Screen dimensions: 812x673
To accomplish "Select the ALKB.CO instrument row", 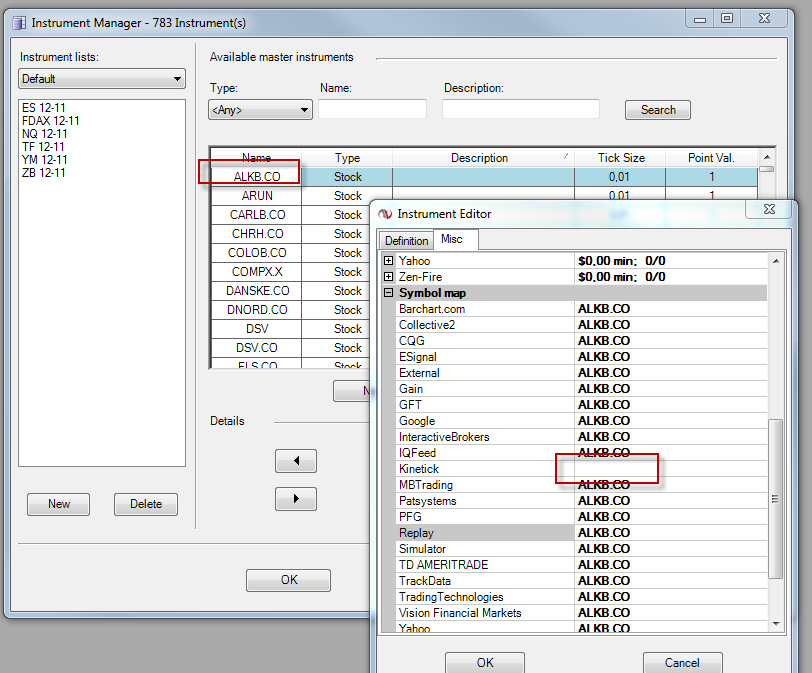I will coord(484,177).
